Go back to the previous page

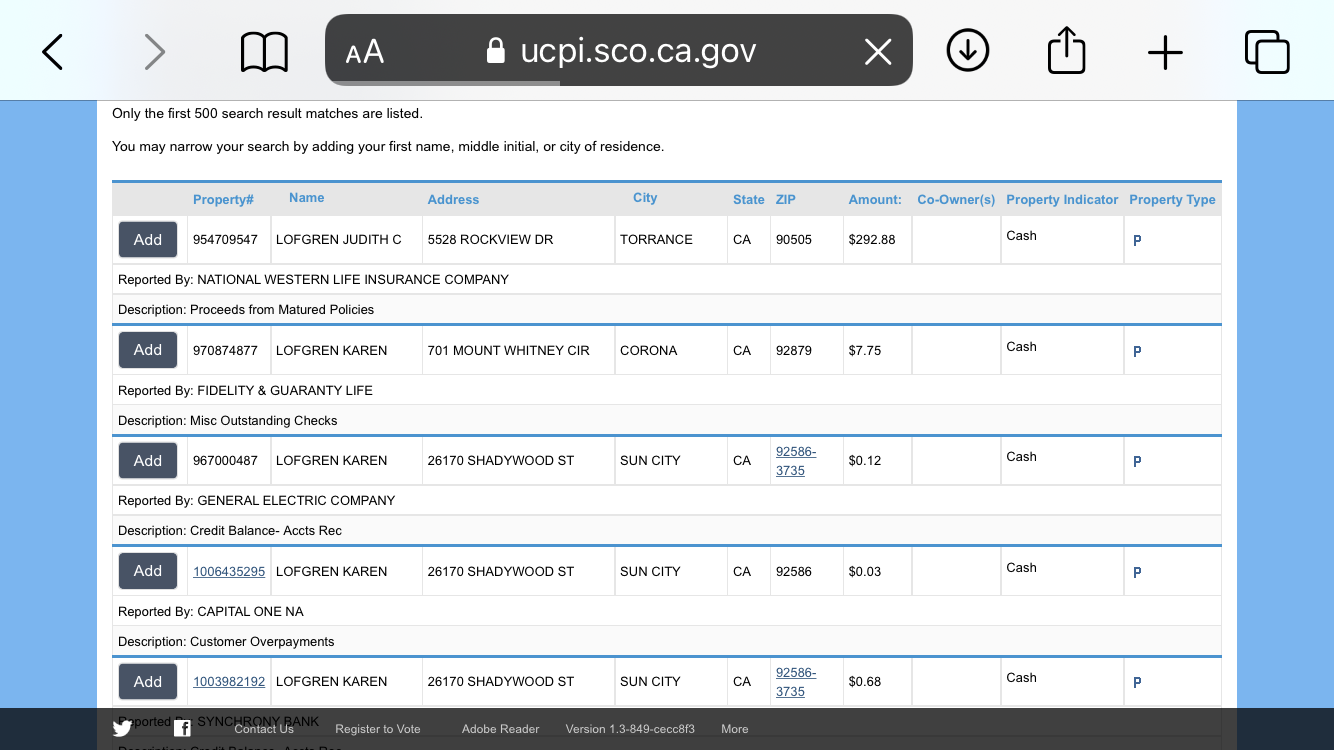pyautogui.click(x=53, y=52)
